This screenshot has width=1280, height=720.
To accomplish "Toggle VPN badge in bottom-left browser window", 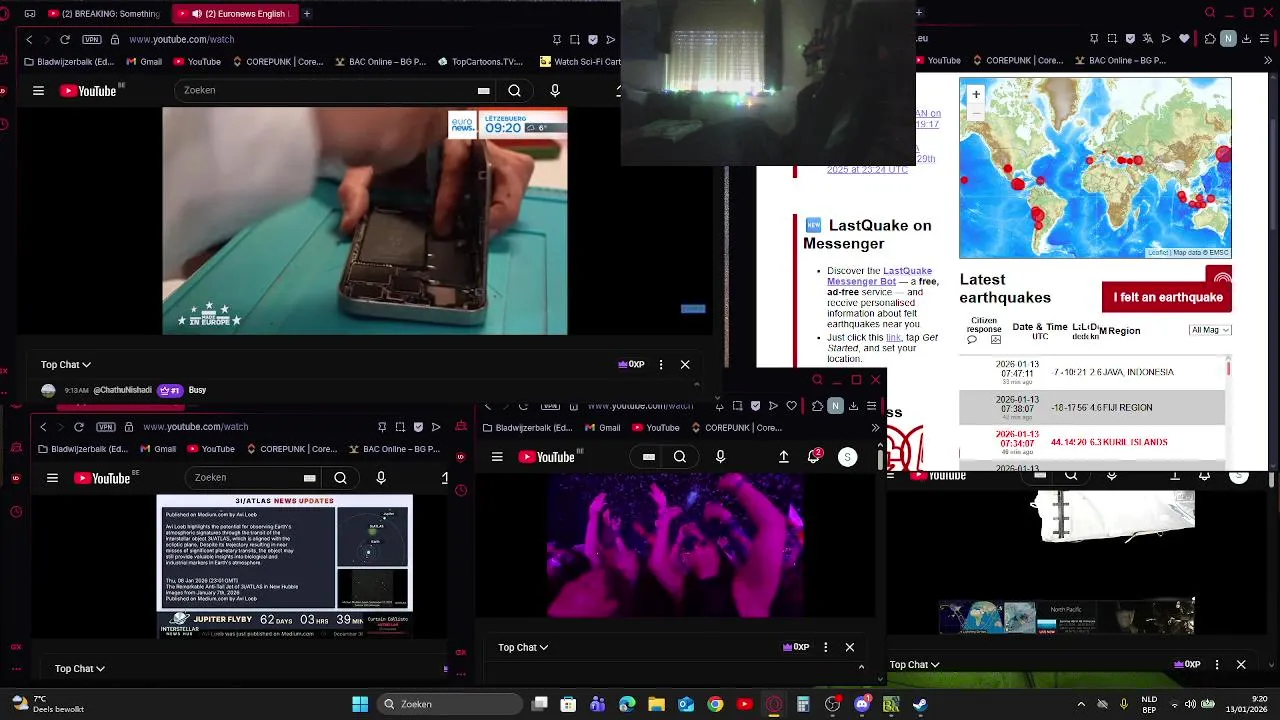I will click(106, 427).
